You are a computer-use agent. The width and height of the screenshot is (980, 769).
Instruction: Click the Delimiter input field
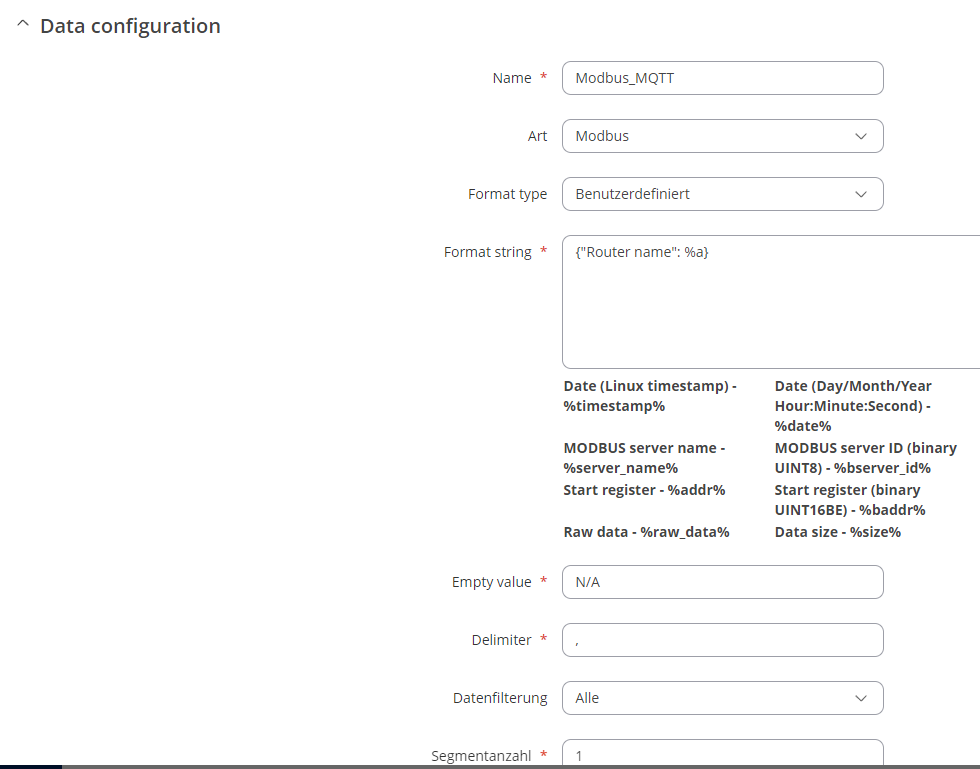click(x=722, y=640)
